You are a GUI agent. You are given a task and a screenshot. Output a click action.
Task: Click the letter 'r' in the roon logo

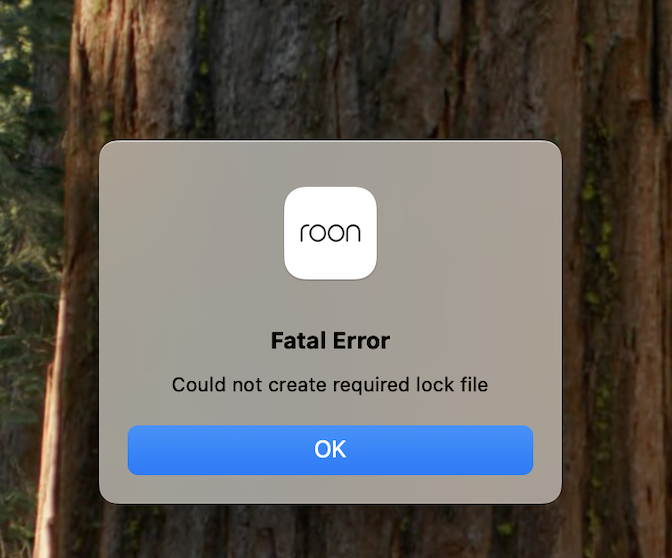pos(304,234)
